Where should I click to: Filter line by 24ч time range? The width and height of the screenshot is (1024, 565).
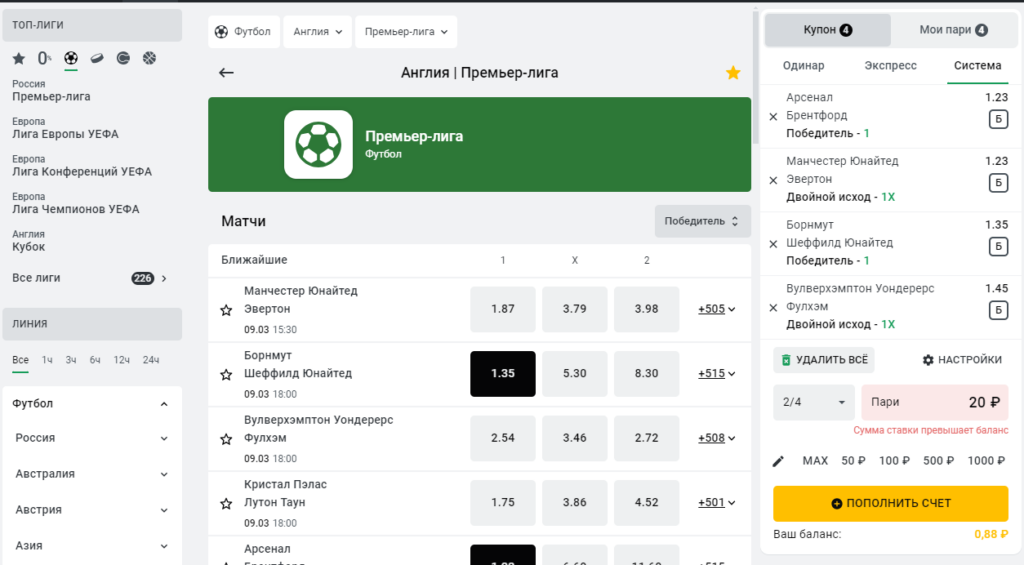pyautogui.click(x=151, y=360)
